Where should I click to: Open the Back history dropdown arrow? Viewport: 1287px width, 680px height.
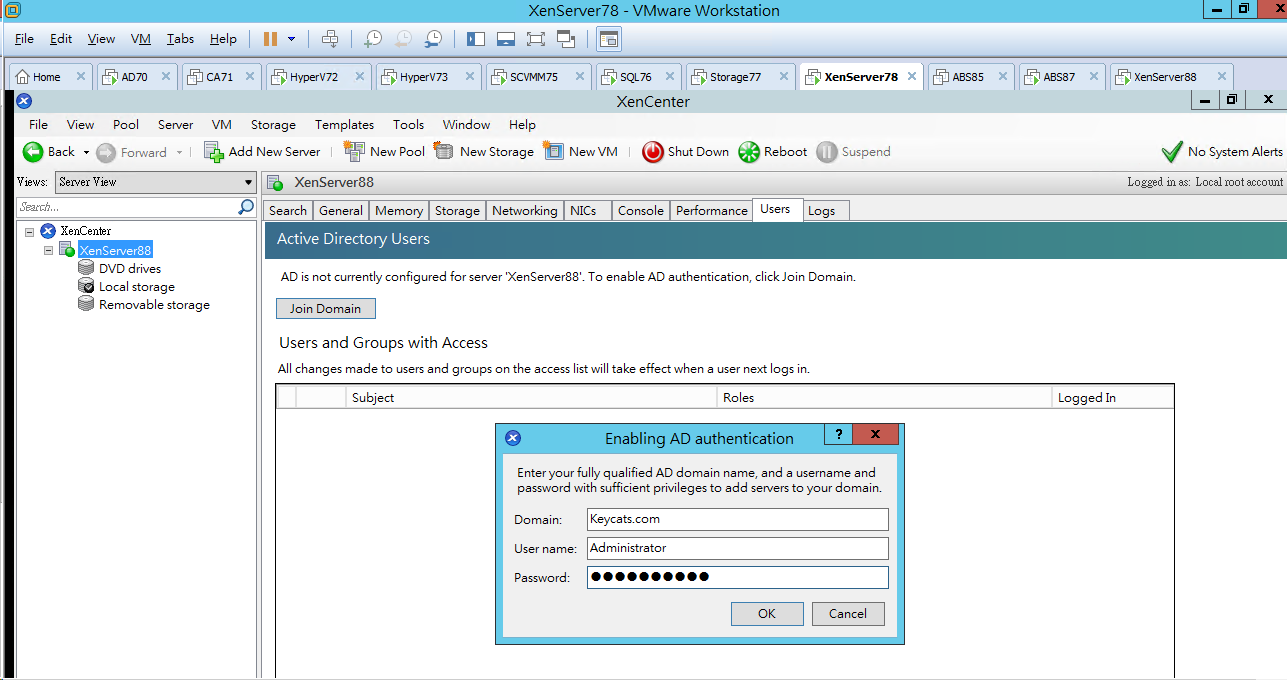tap(86, 152)
